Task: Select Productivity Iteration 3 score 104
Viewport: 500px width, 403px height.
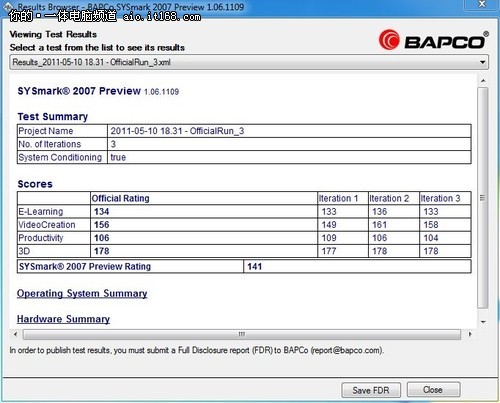Action: point(431,238)
